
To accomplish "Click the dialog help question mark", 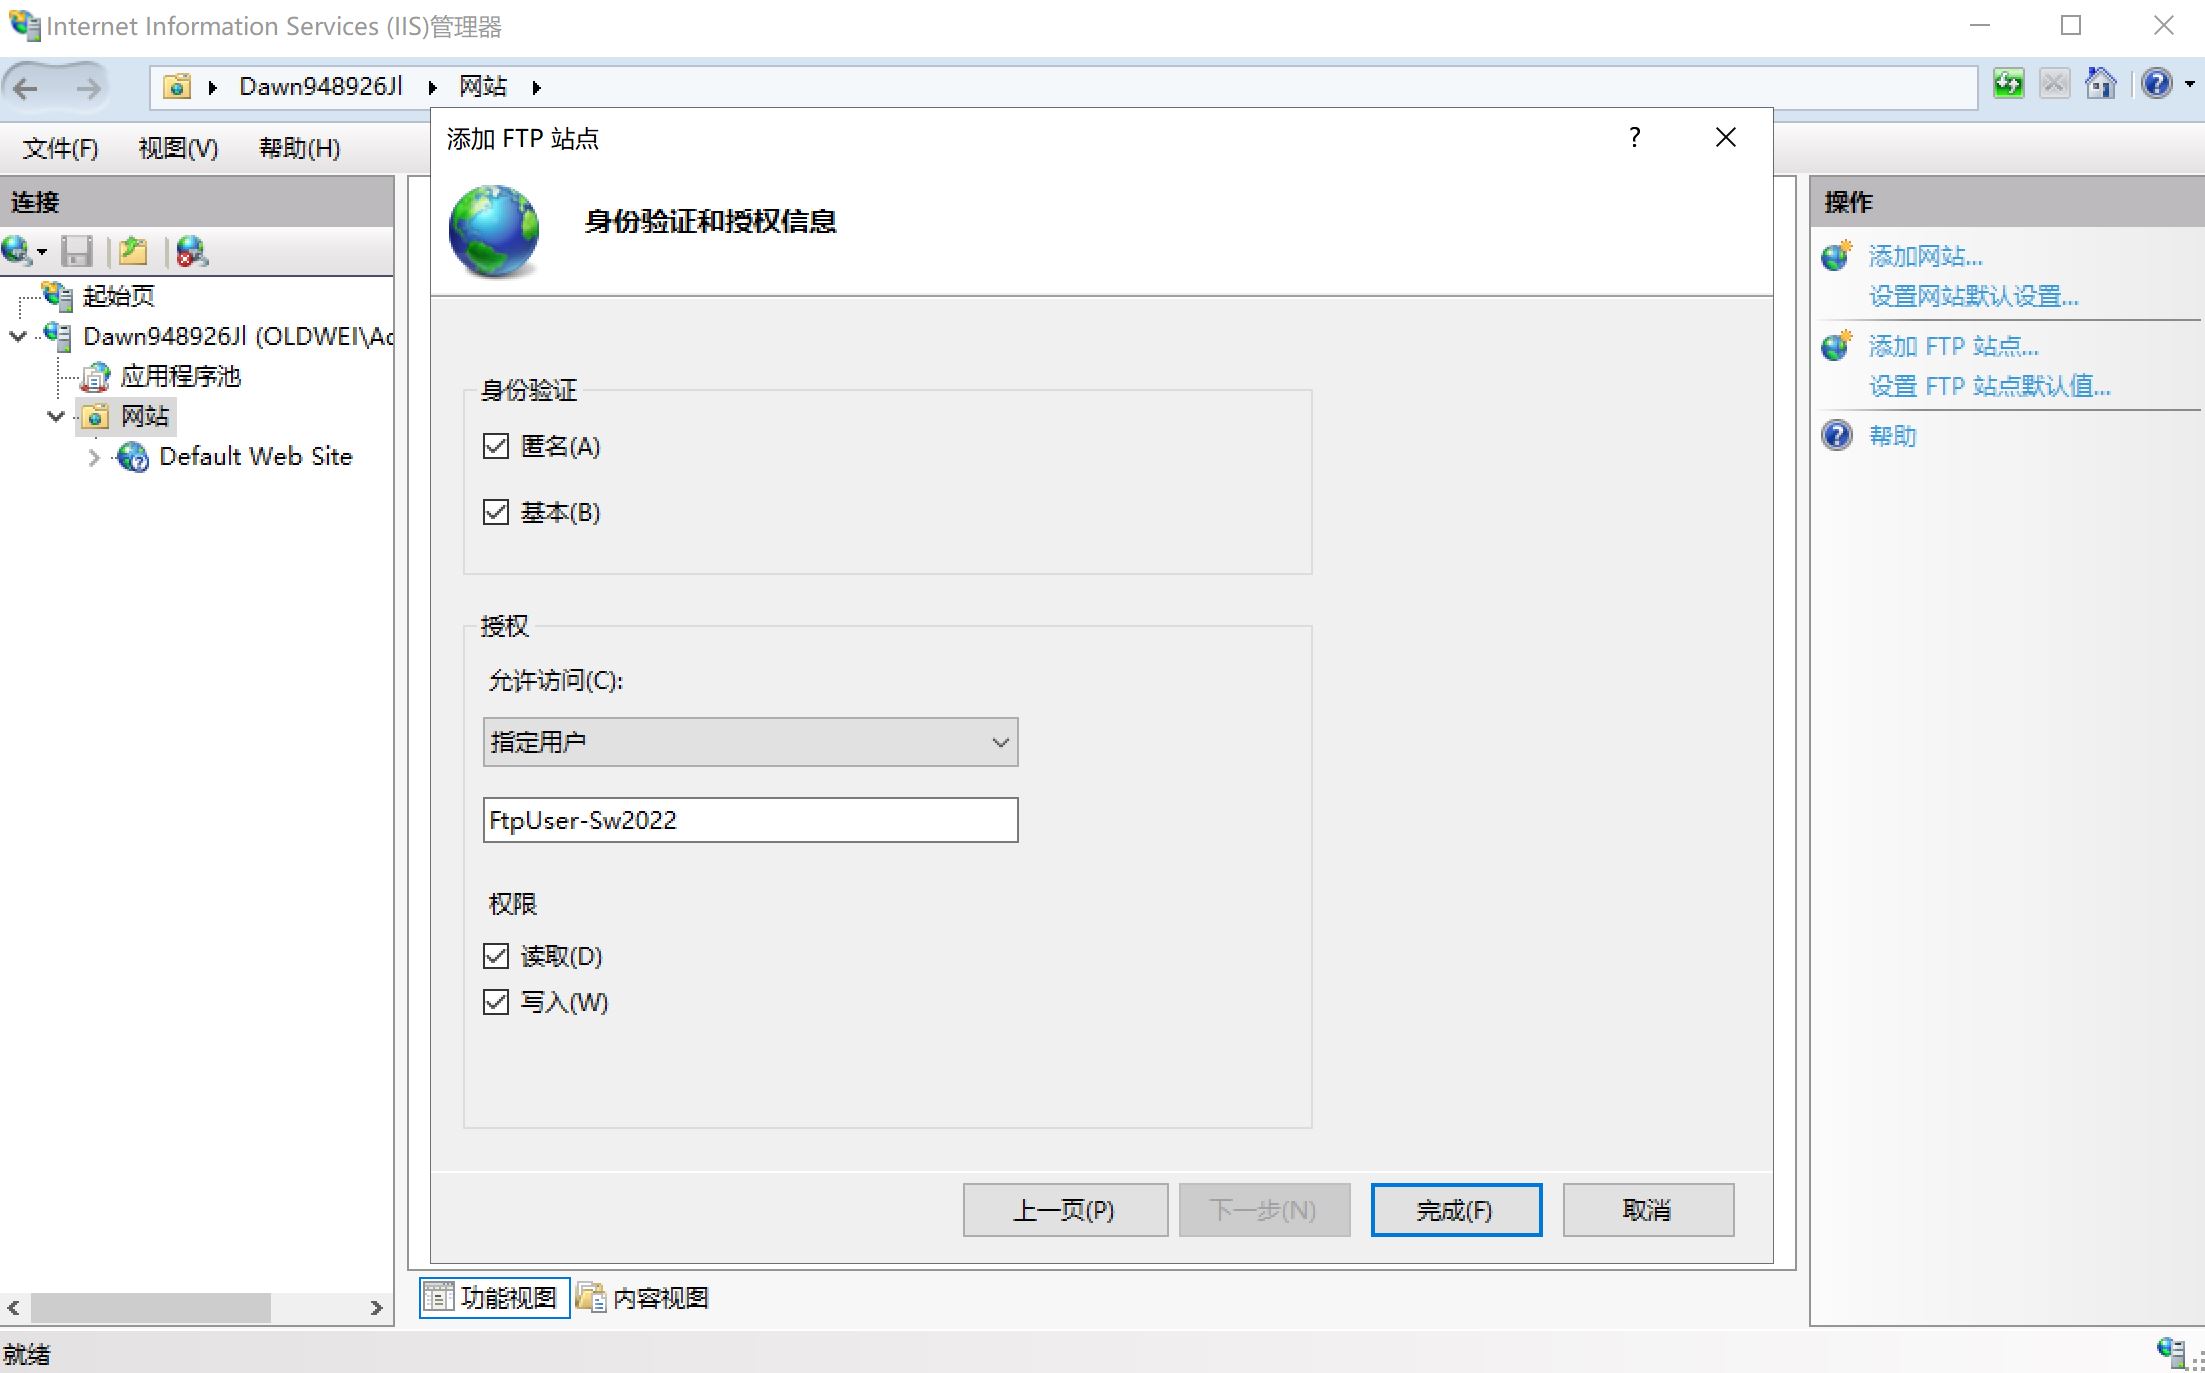I will click(1635, 137).
